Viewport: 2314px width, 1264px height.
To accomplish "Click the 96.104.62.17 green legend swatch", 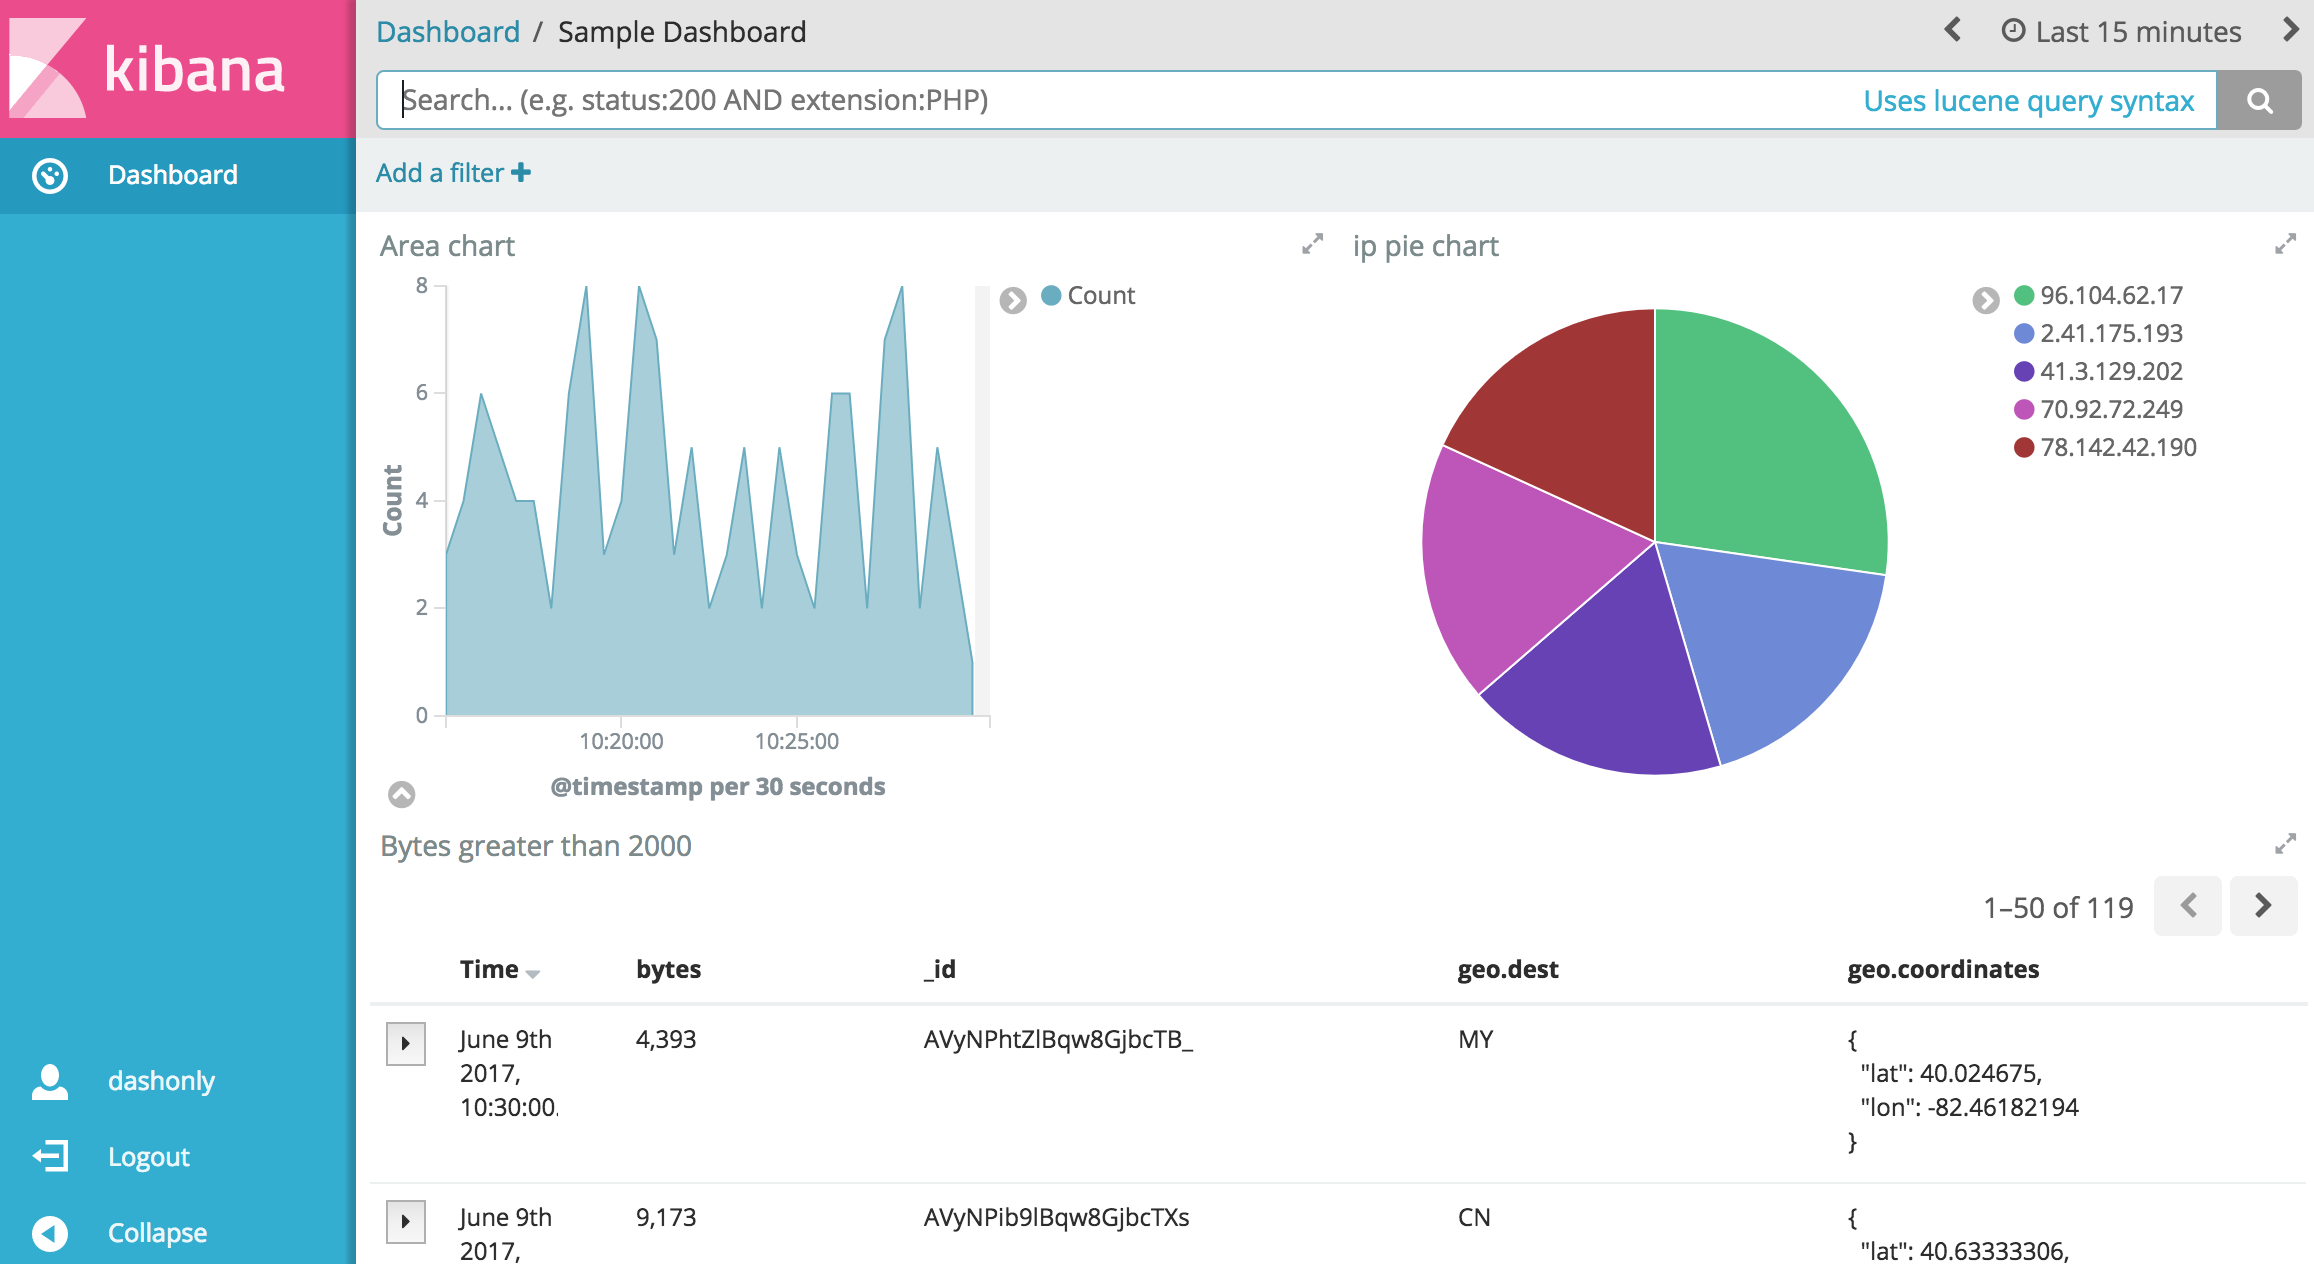I will click(x=2024, y=295).
